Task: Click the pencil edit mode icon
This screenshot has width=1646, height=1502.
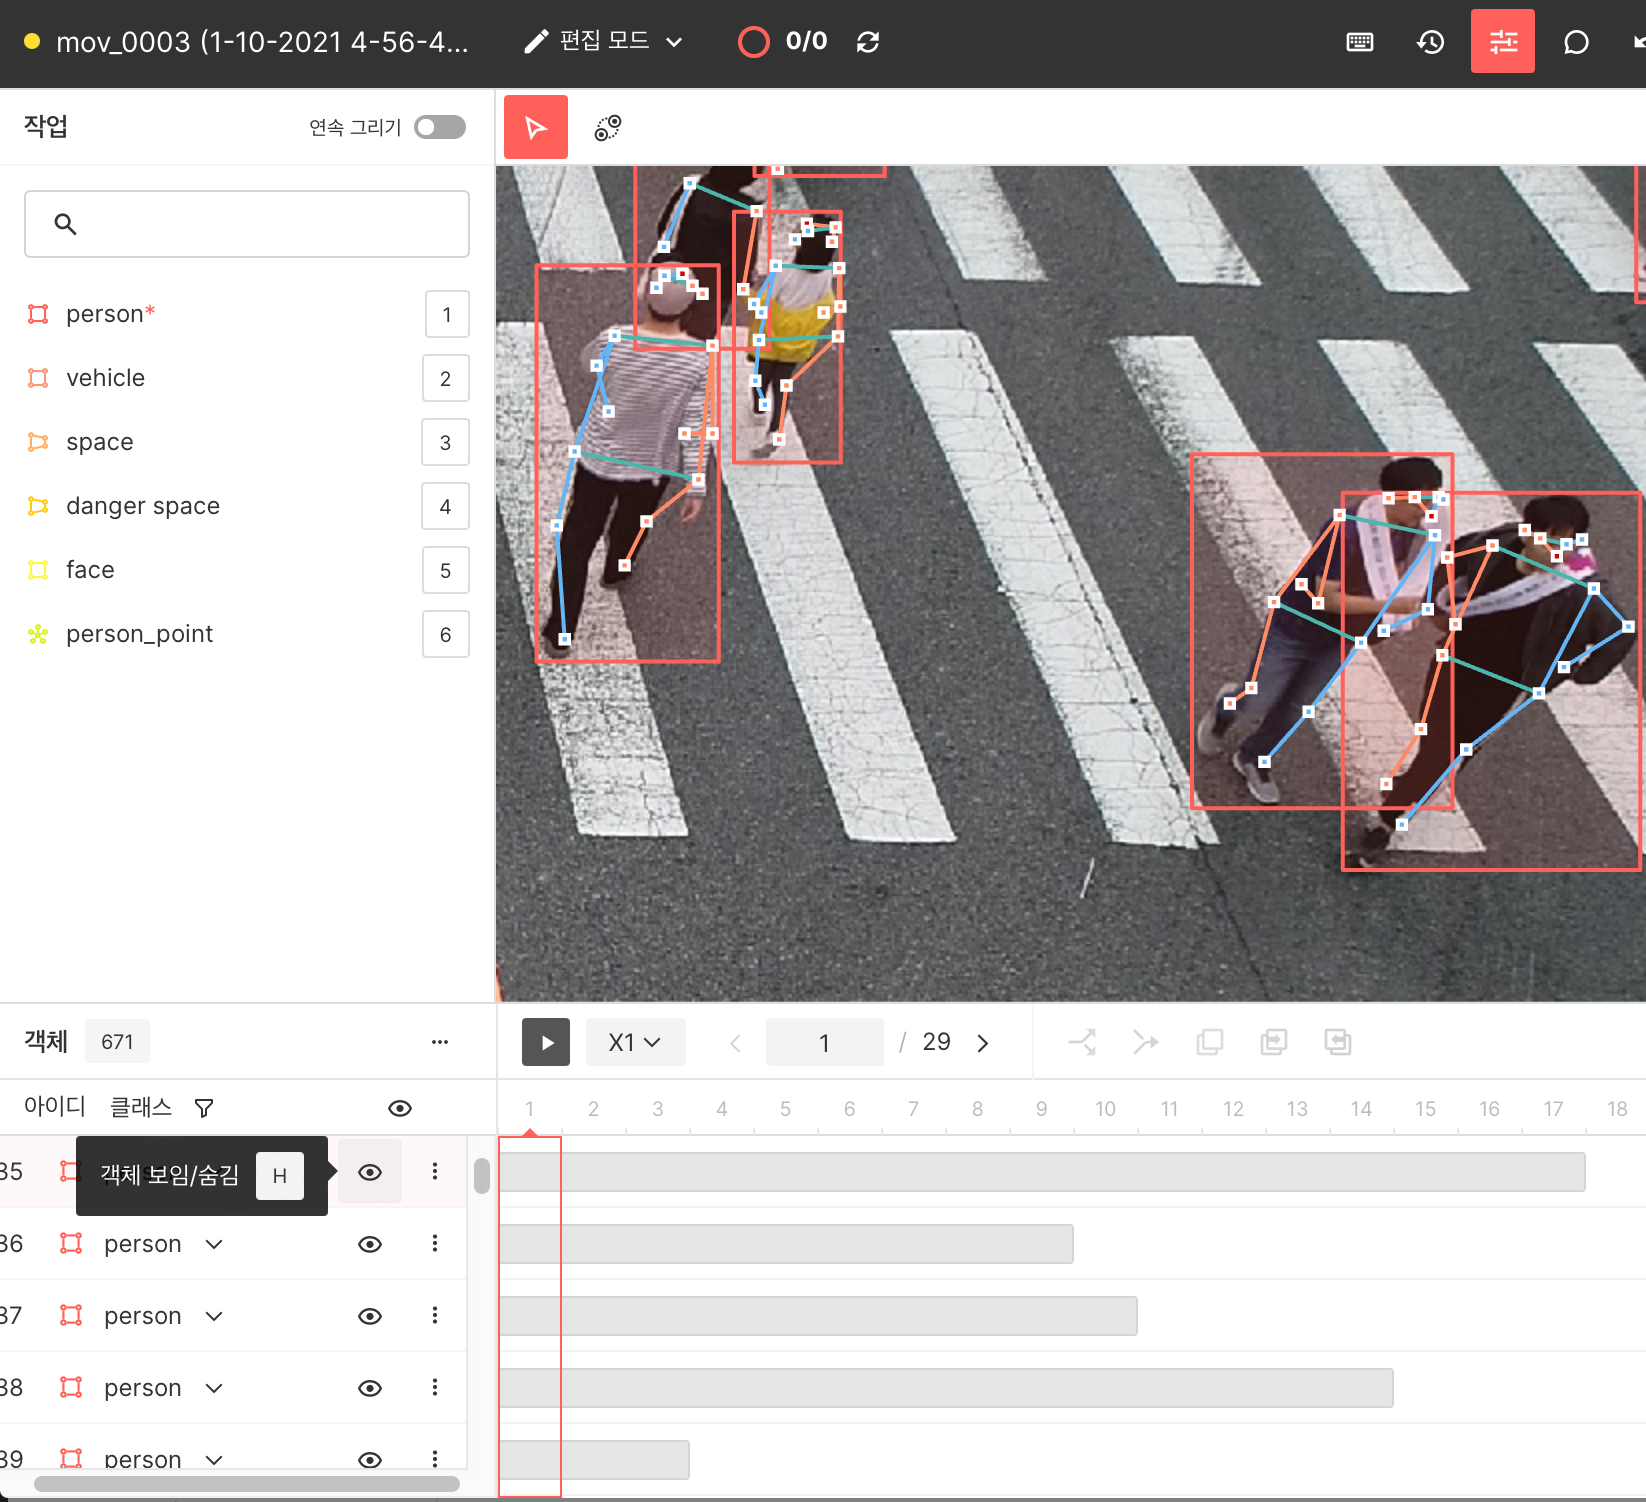Action: [536, 41]
